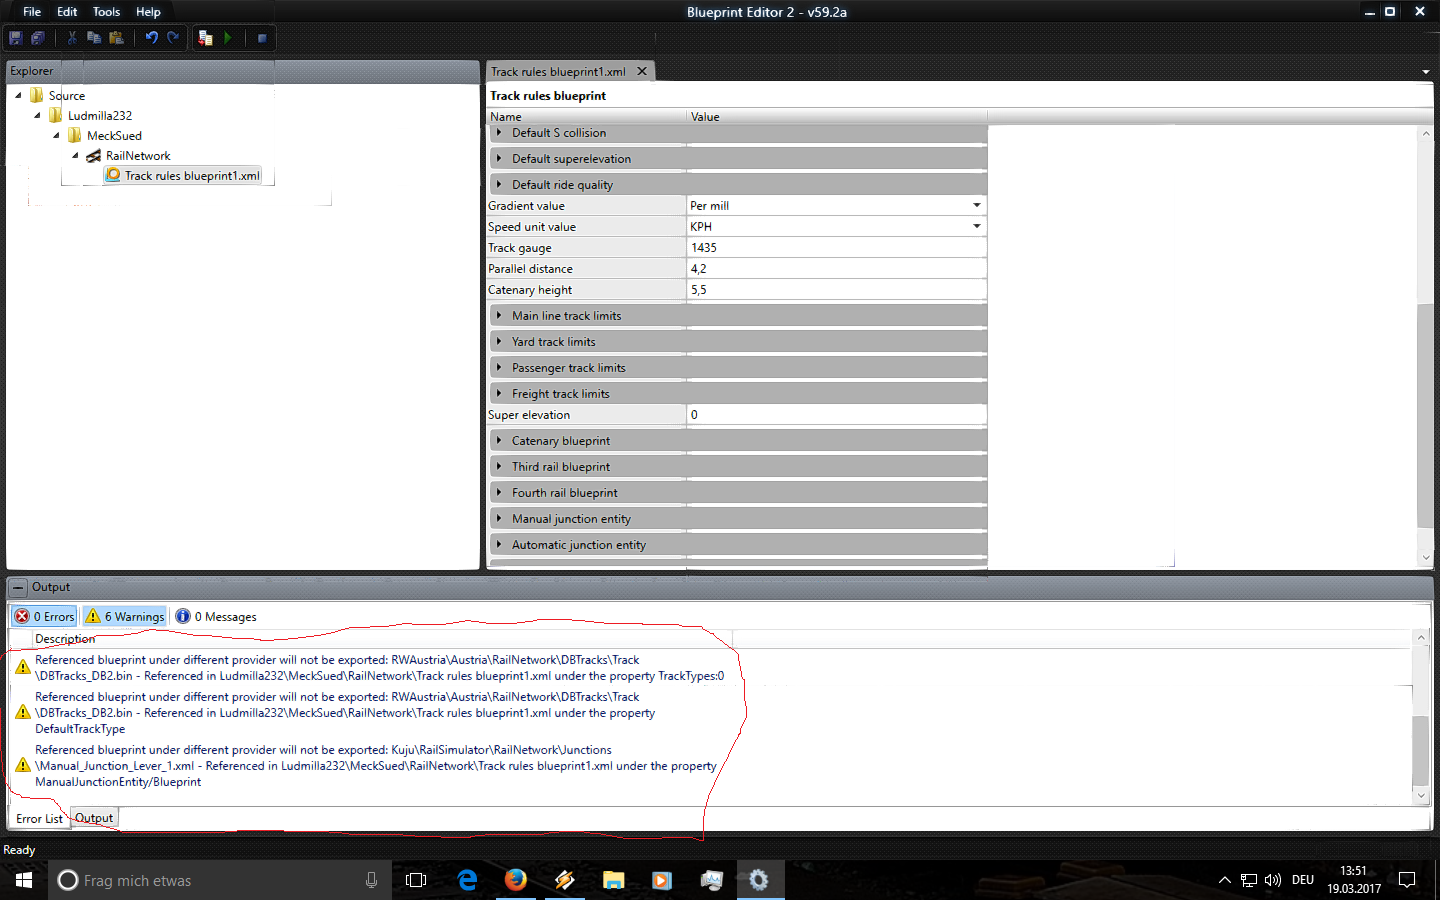The width and height of the screenshot is (1440, 900).
Task: Open the gear app on the taskbar
Action: pyautogui.click(x=759, y=880)
